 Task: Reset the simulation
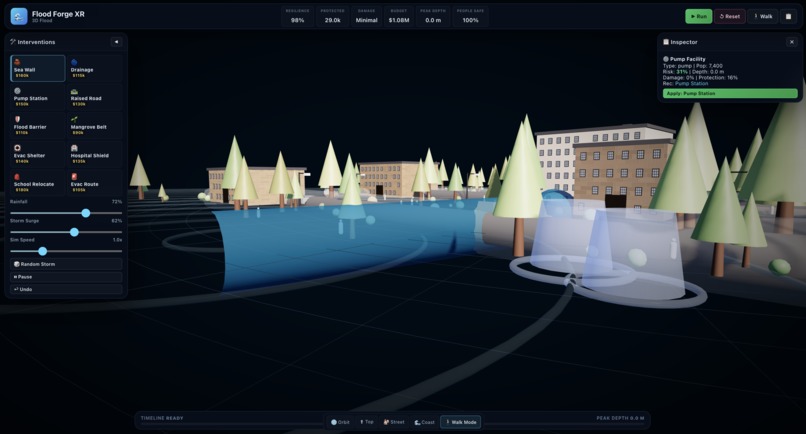tap(730, 16)
